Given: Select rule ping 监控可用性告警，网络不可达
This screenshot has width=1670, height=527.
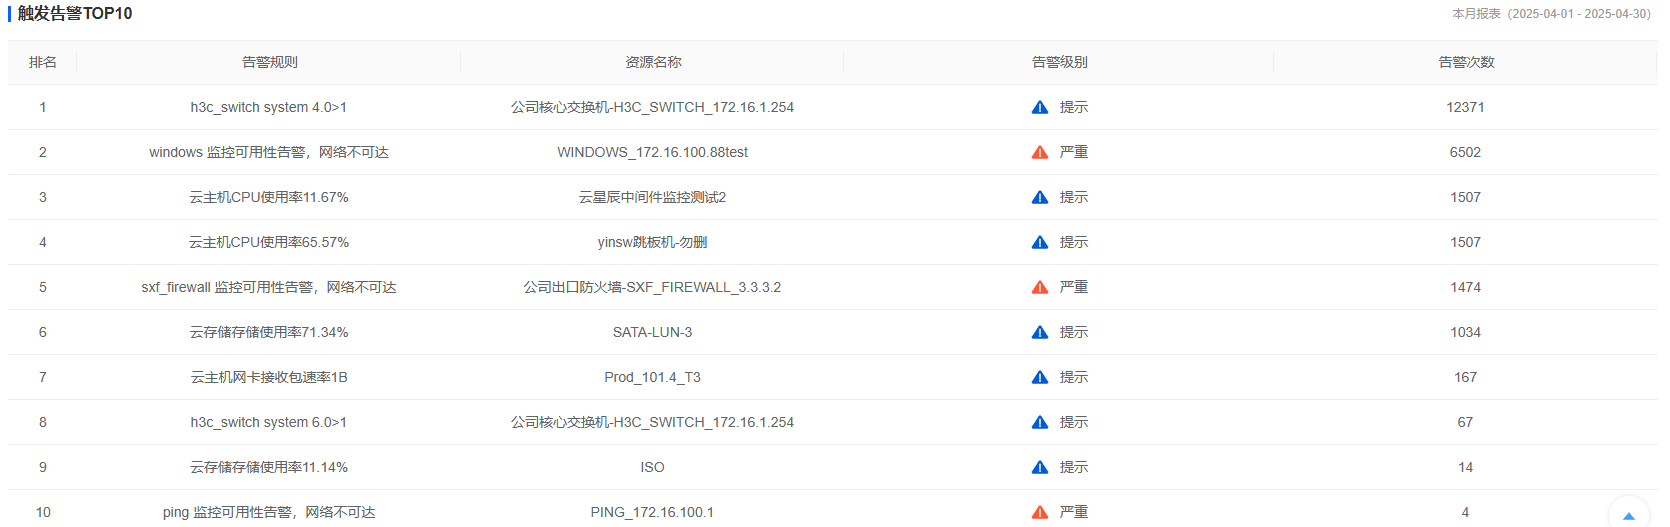Looking at the screenshot, I should 269,512.
